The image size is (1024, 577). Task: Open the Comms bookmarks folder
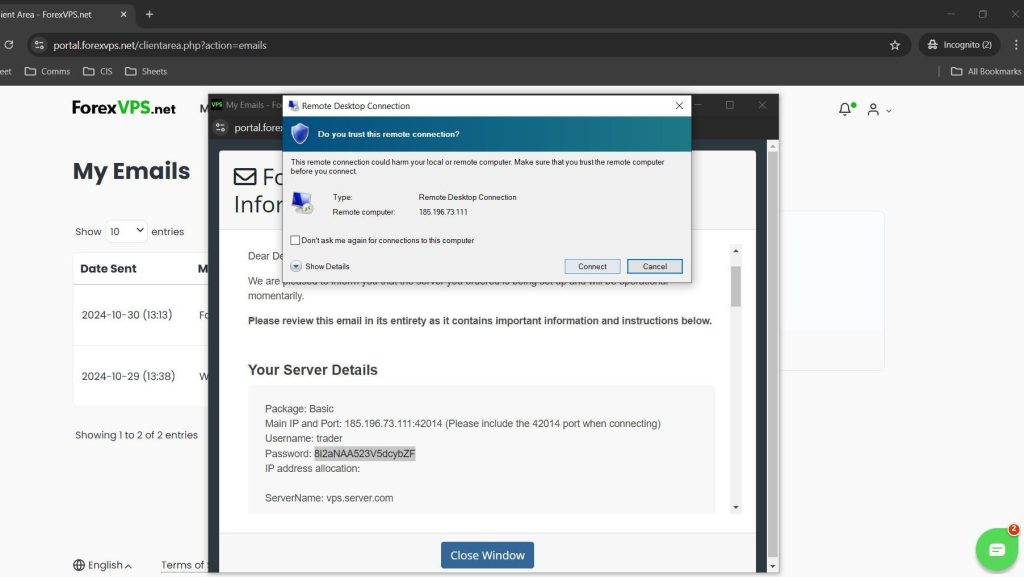click(47, 71)
